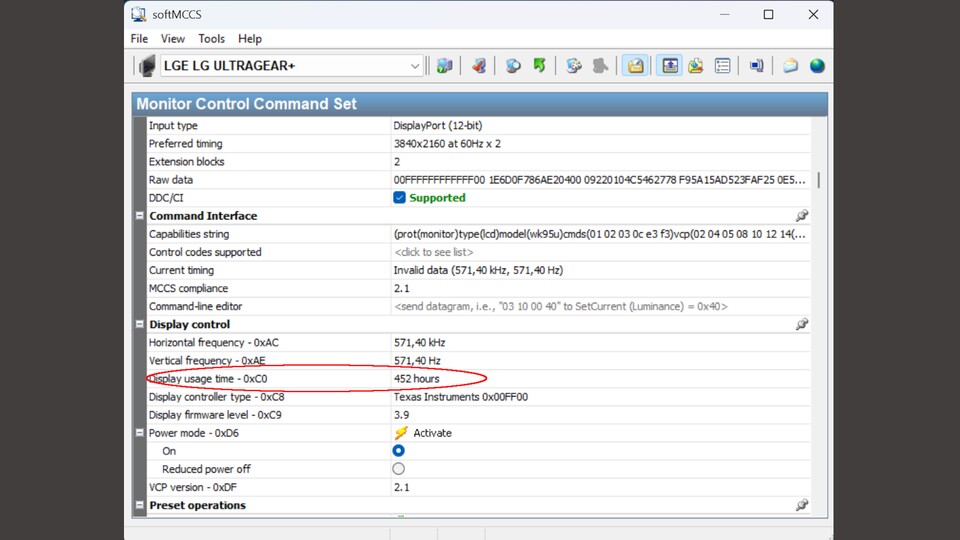The height and width of the screenshot is (540, 960).
Task: Toggle the DDC/CI Supported checkbox
Action: pyautogui.click(x=399, y=198)
